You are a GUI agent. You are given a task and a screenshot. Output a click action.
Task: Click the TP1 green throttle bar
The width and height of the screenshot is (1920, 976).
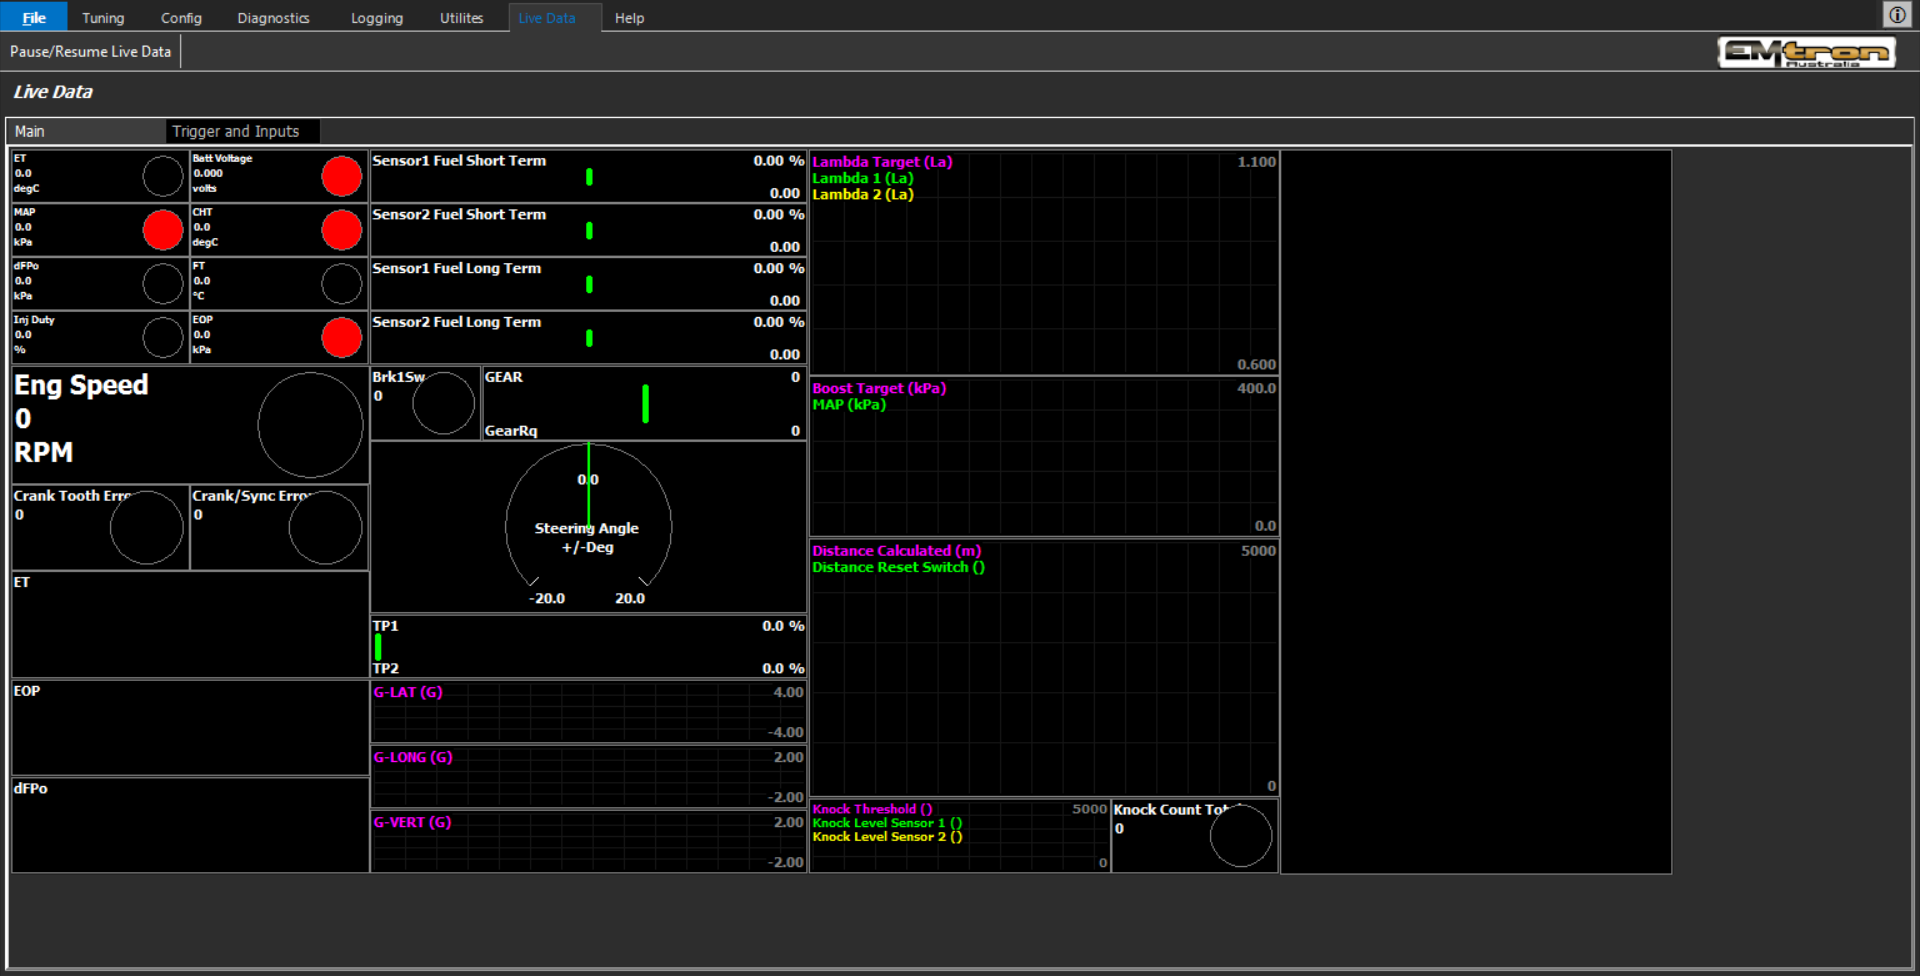378,648
